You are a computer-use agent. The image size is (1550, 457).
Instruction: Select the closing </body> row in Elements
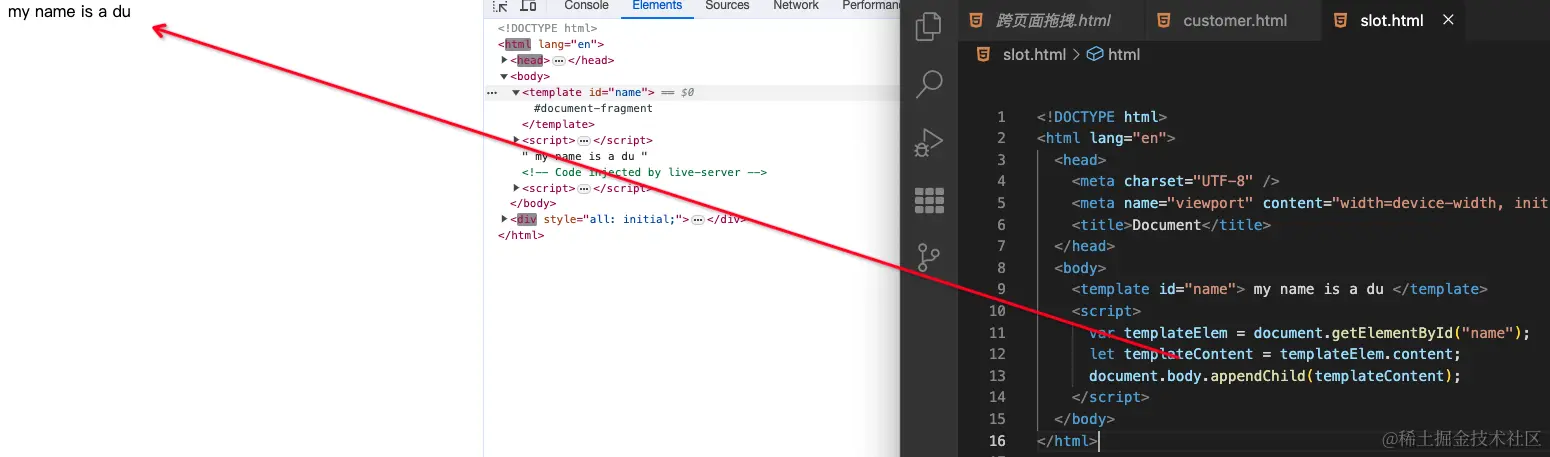tap(533, 203)
